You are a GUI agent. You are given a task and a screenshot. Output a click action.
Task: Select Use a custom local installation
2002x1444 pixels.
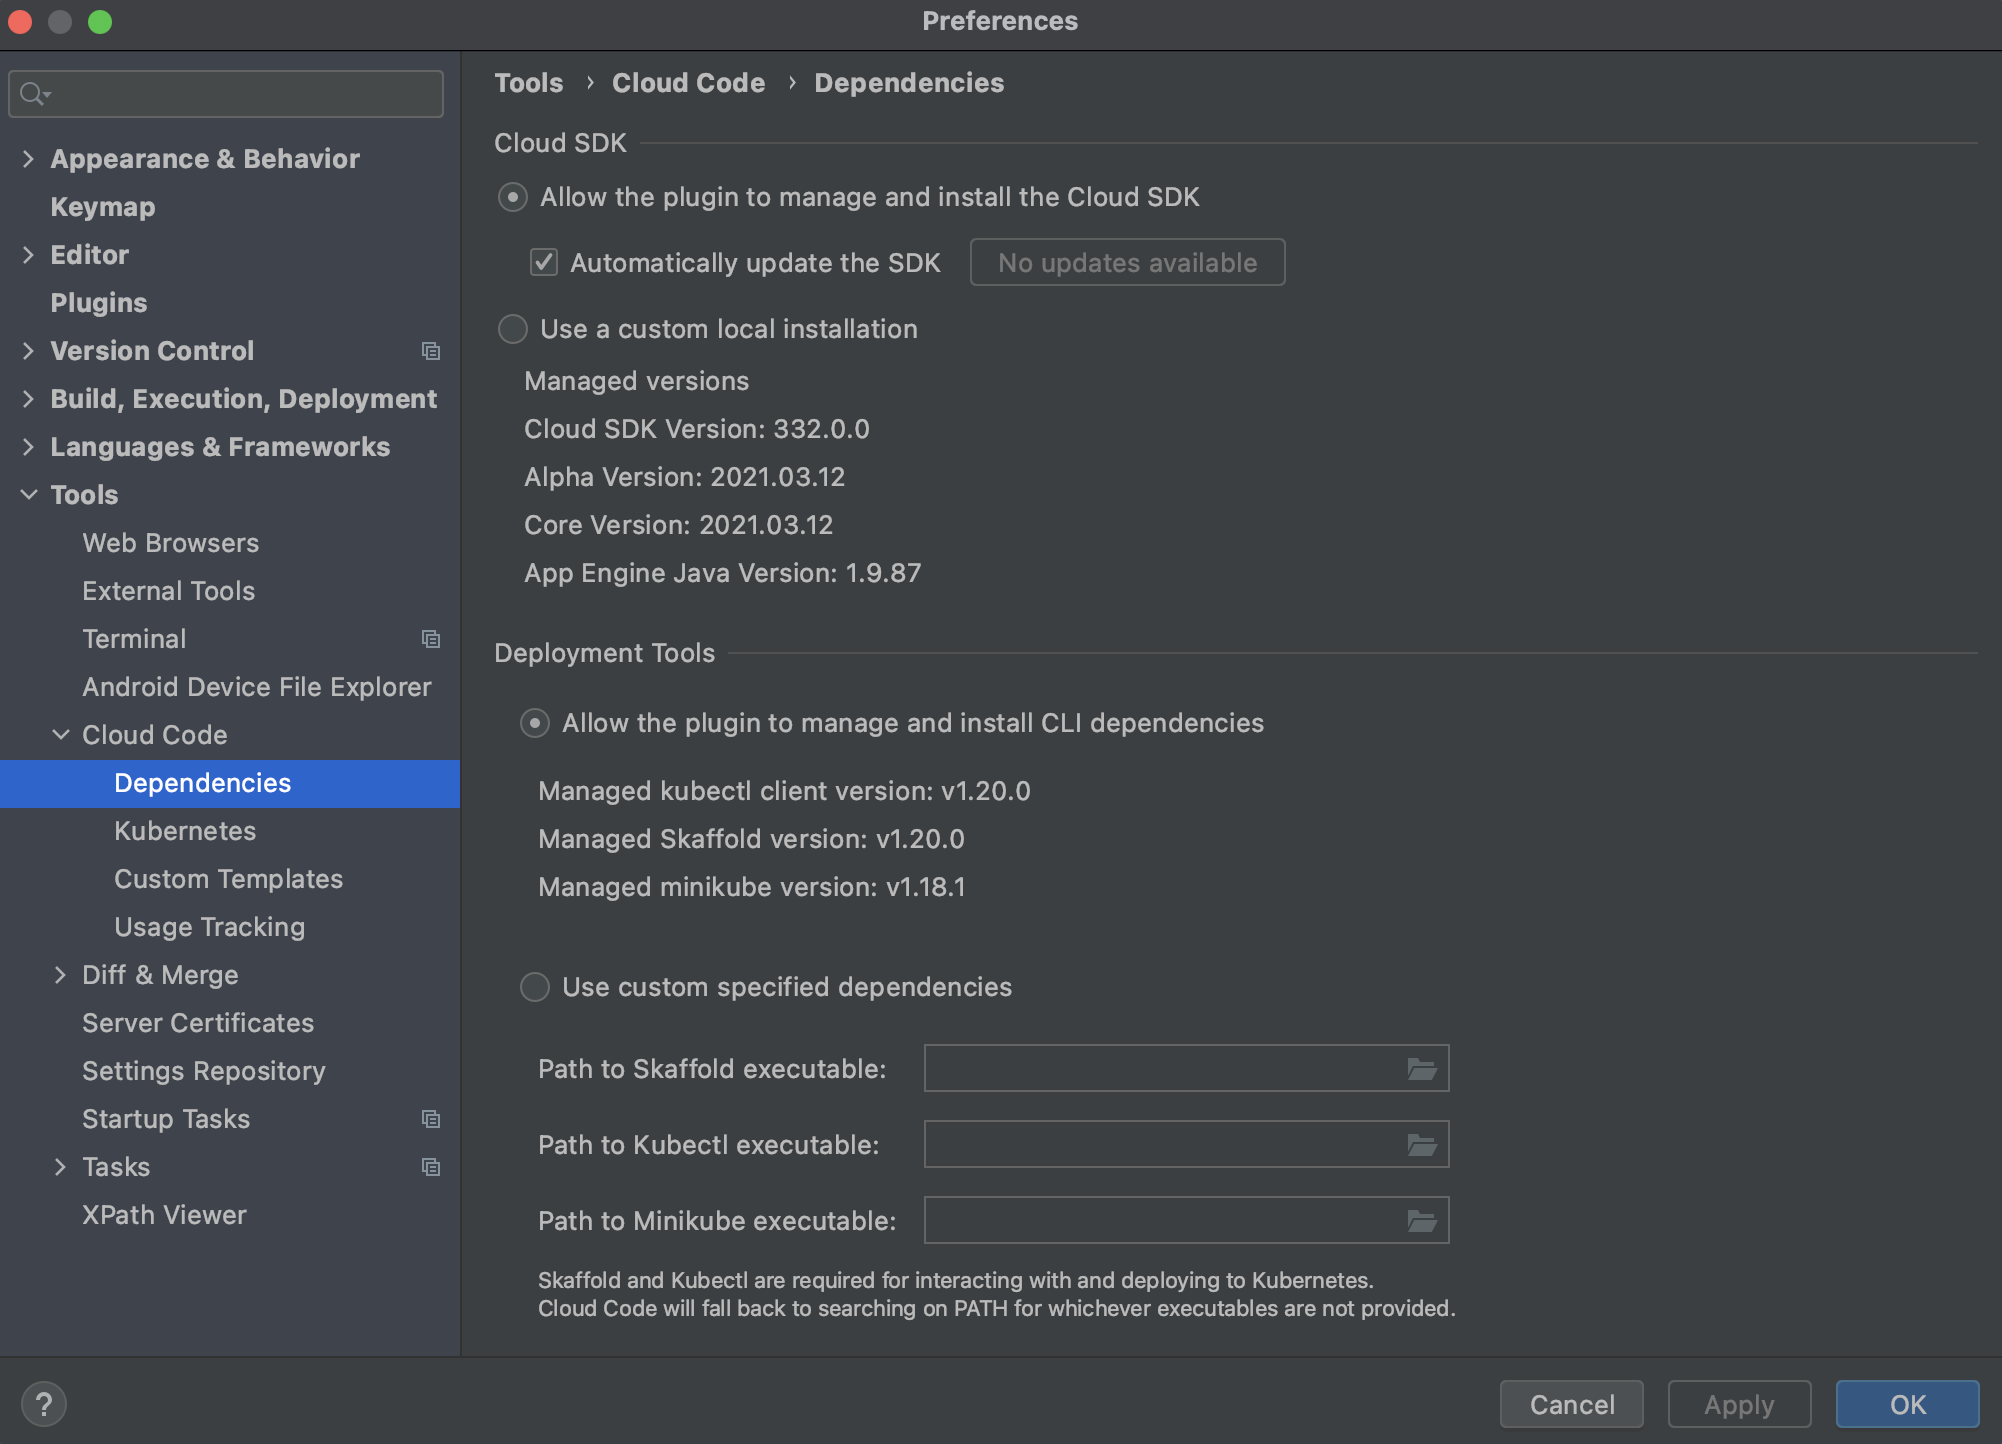pos(513,328)
